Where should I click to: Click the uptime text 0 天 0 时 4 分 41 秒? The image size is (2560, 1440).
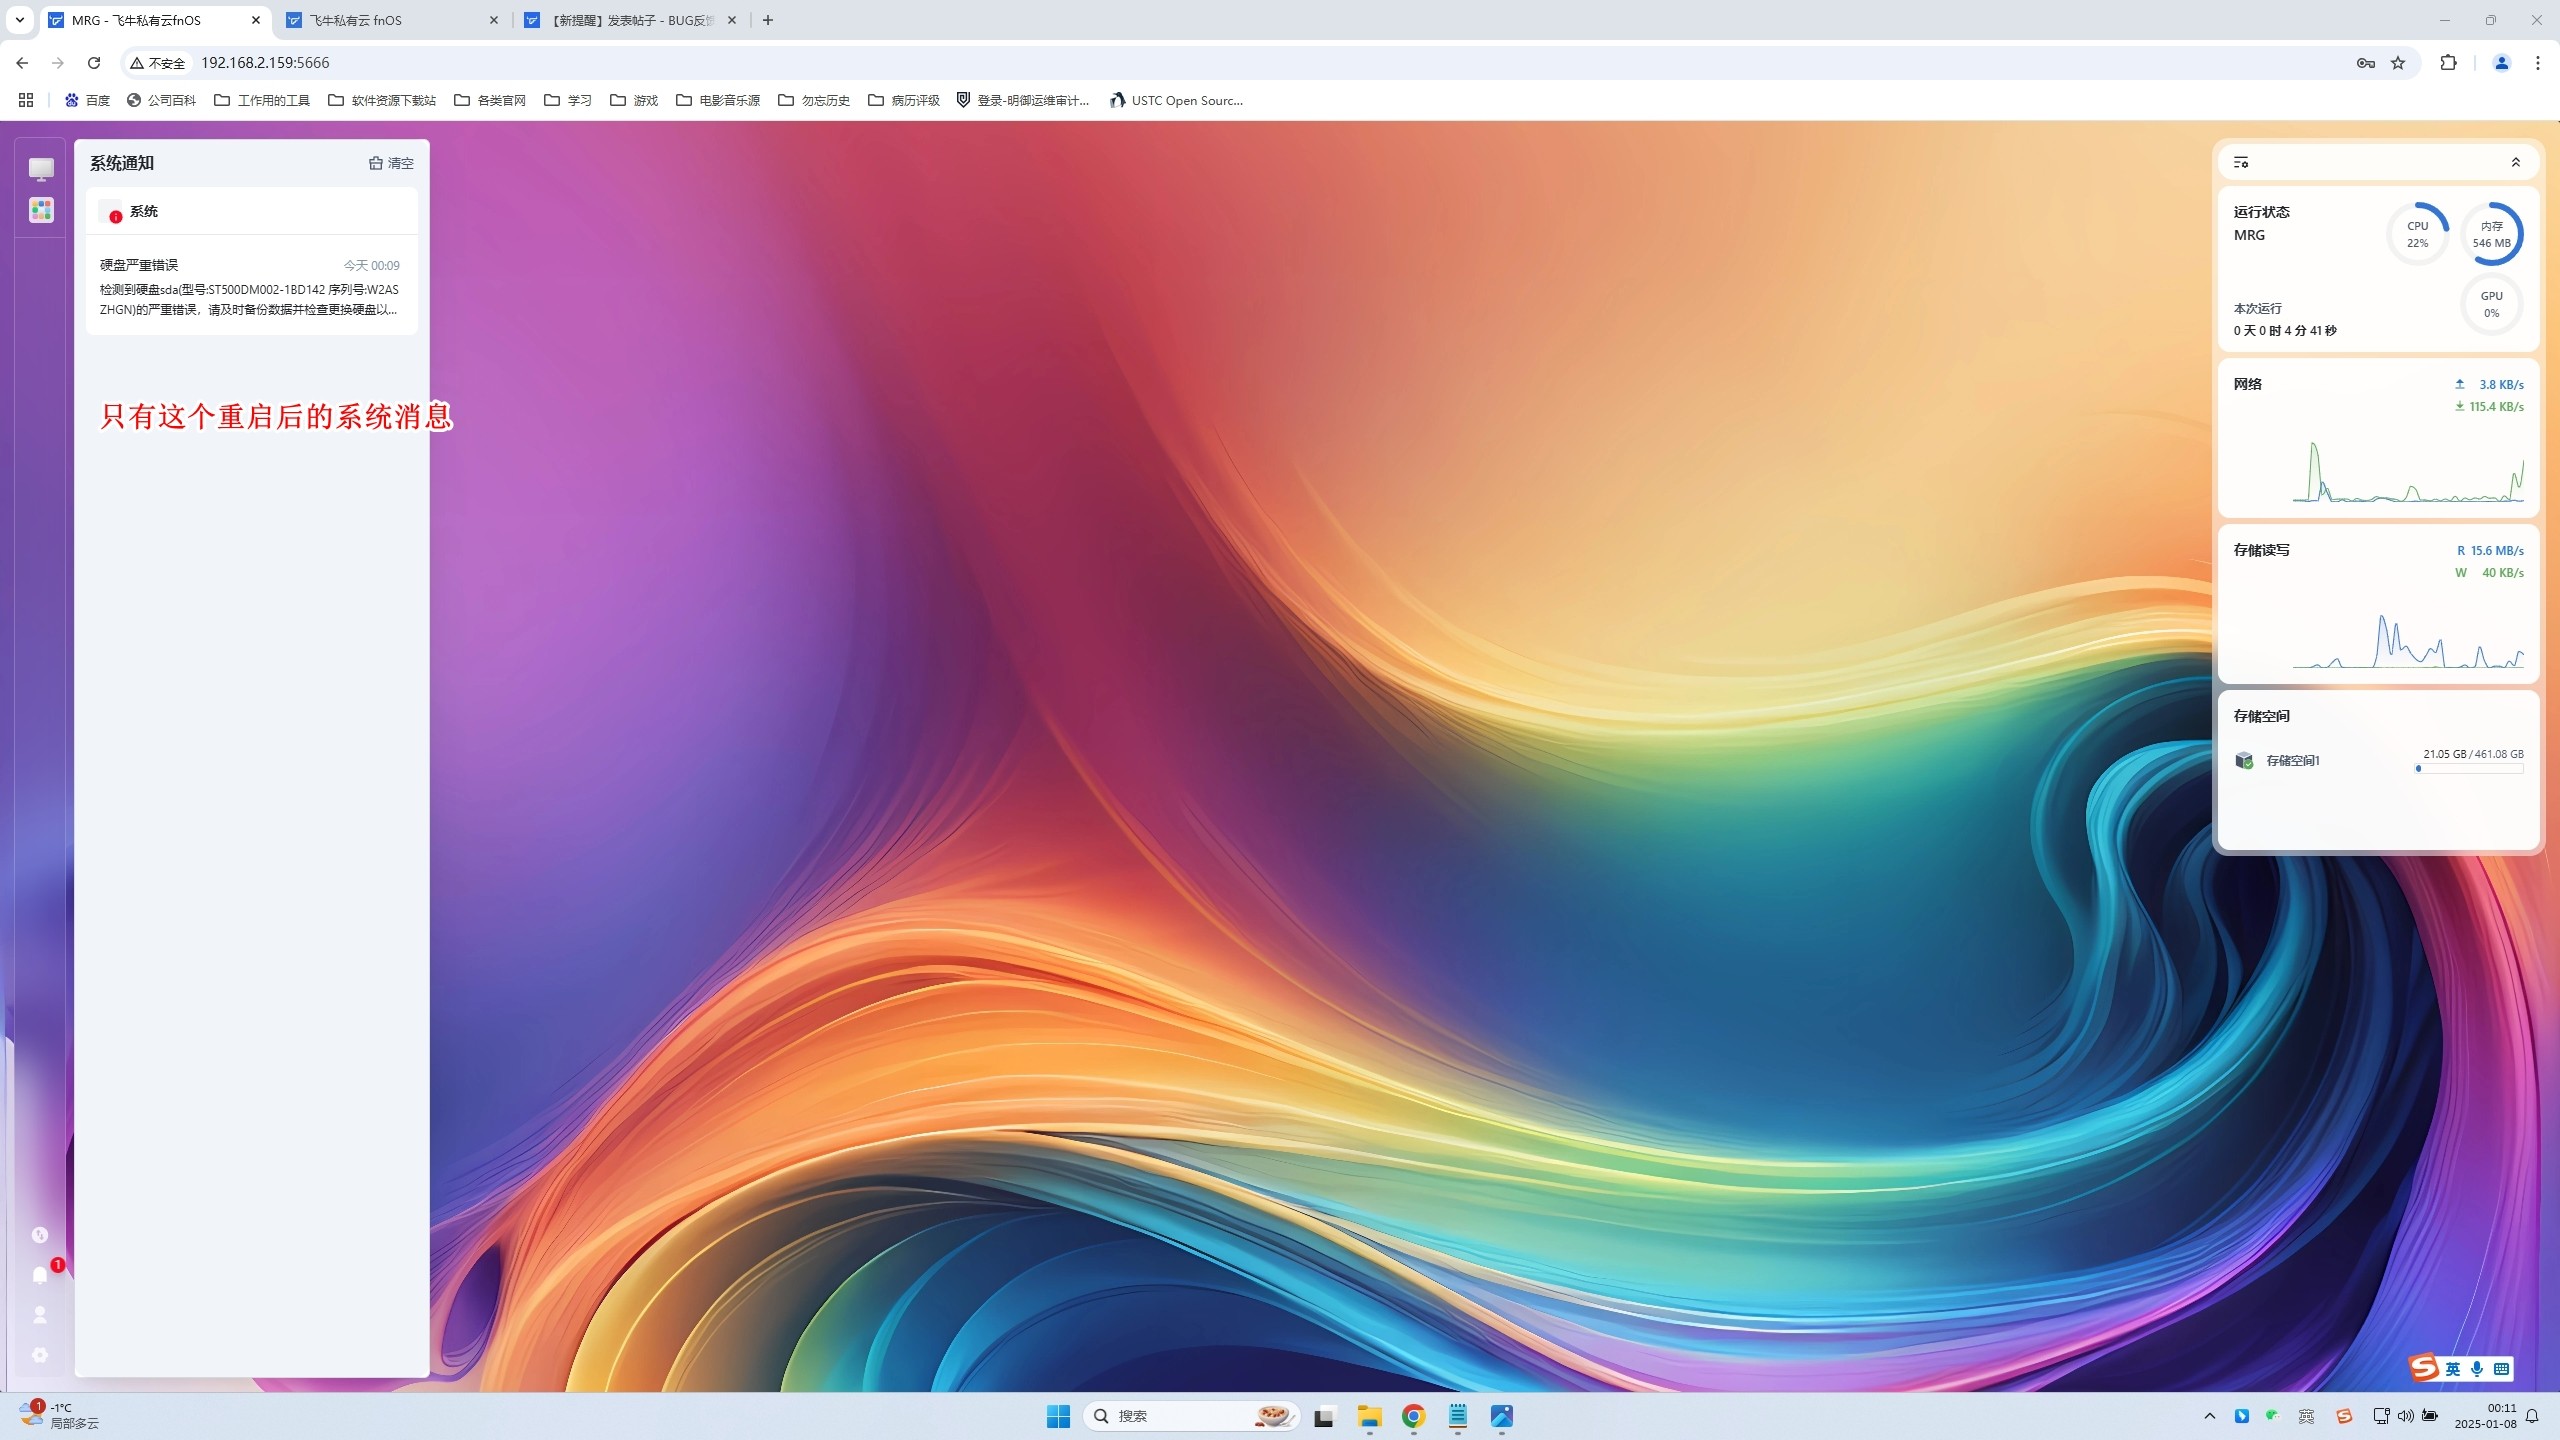[2285, 331]
